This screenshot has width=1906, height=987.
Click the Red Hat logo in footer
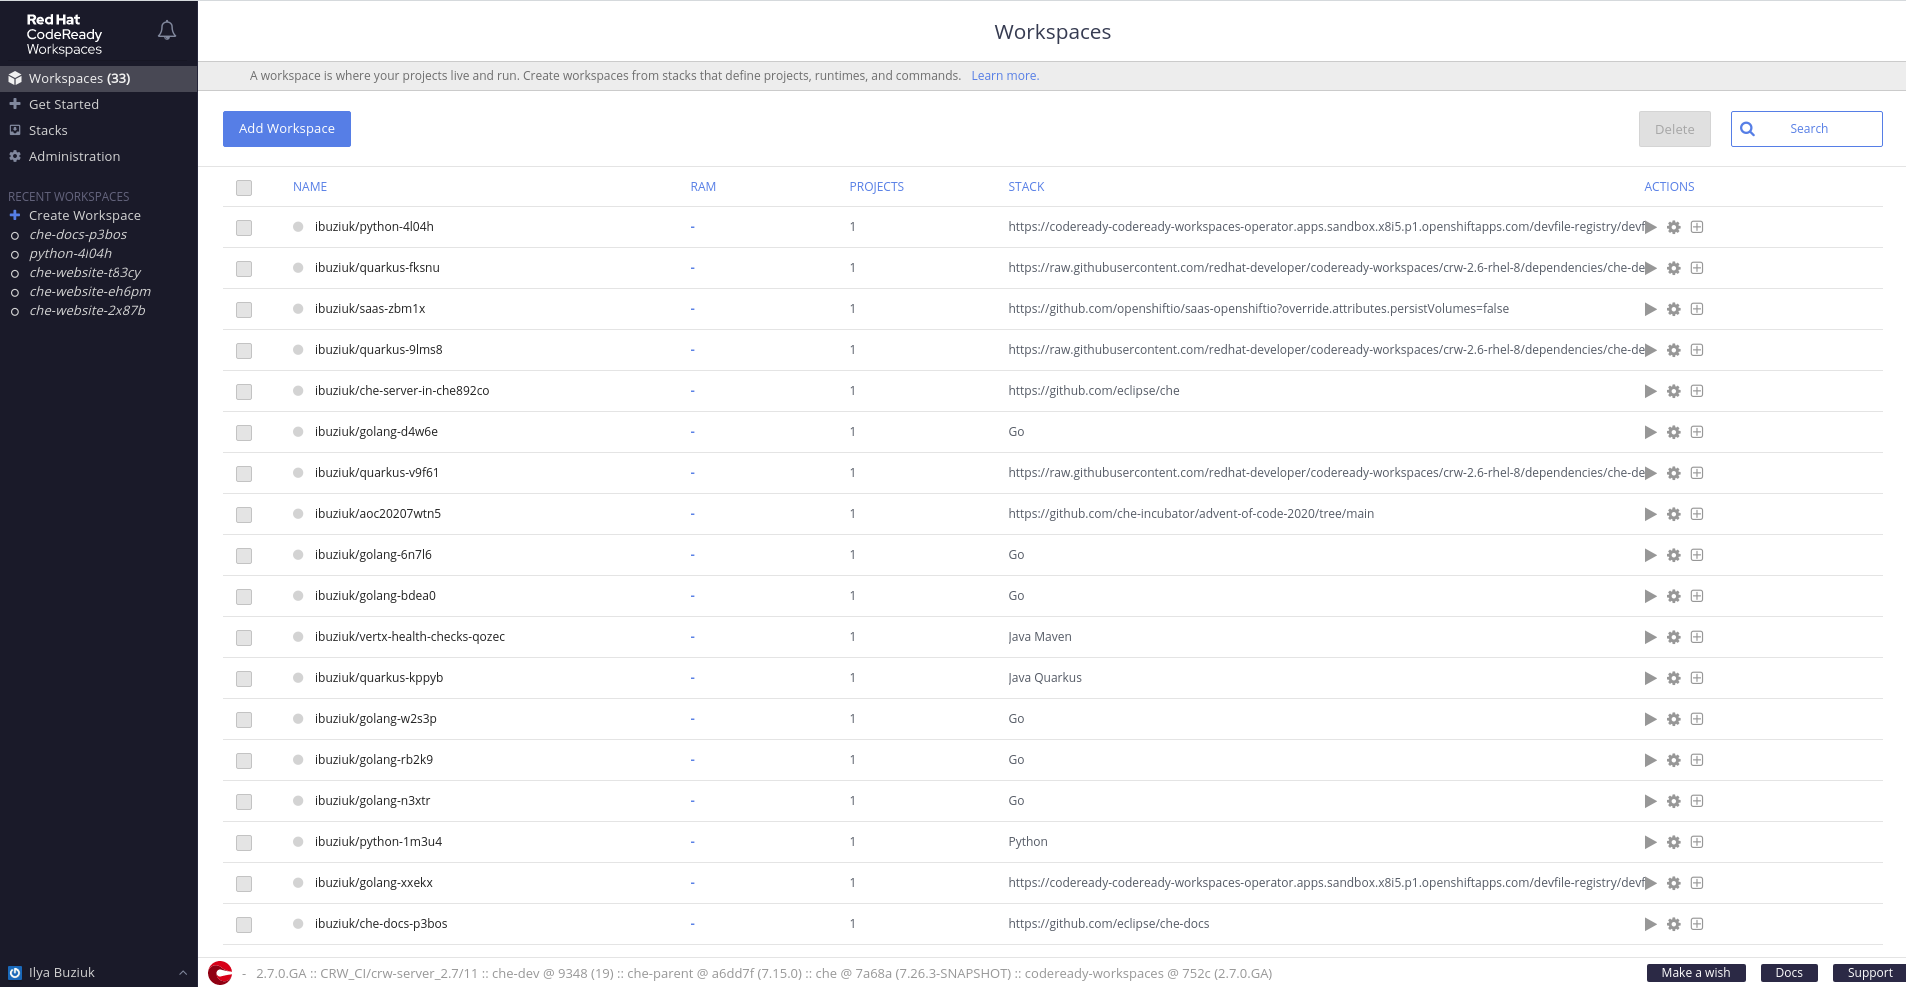coord(220,972)
